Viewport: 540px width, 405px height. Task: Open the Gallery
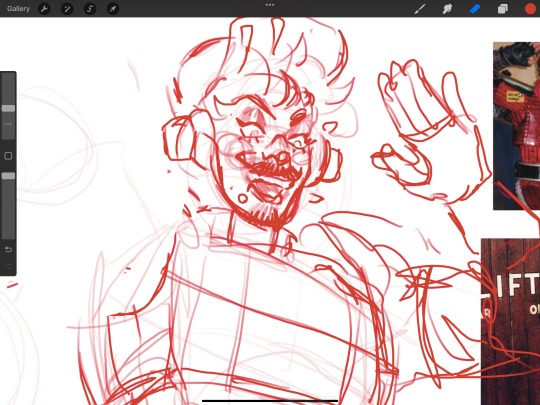coord(18,9)
